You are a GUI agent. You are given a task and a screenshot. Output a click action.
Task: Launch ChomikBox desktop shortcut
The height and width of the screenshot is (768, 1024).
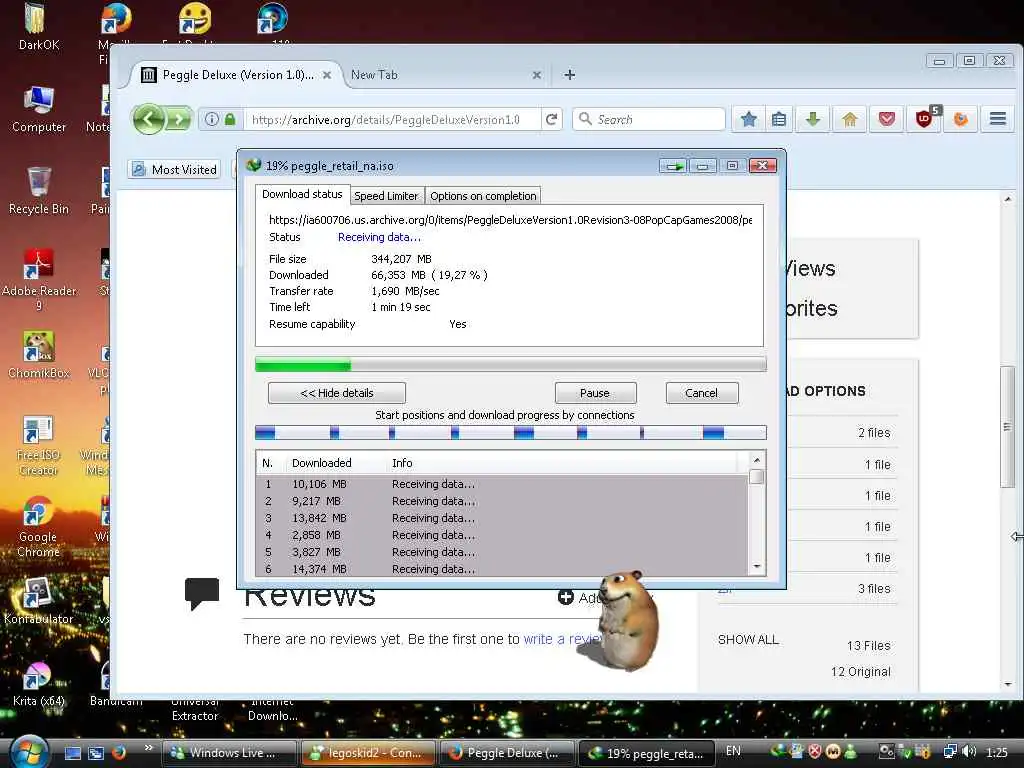[39, 355]
